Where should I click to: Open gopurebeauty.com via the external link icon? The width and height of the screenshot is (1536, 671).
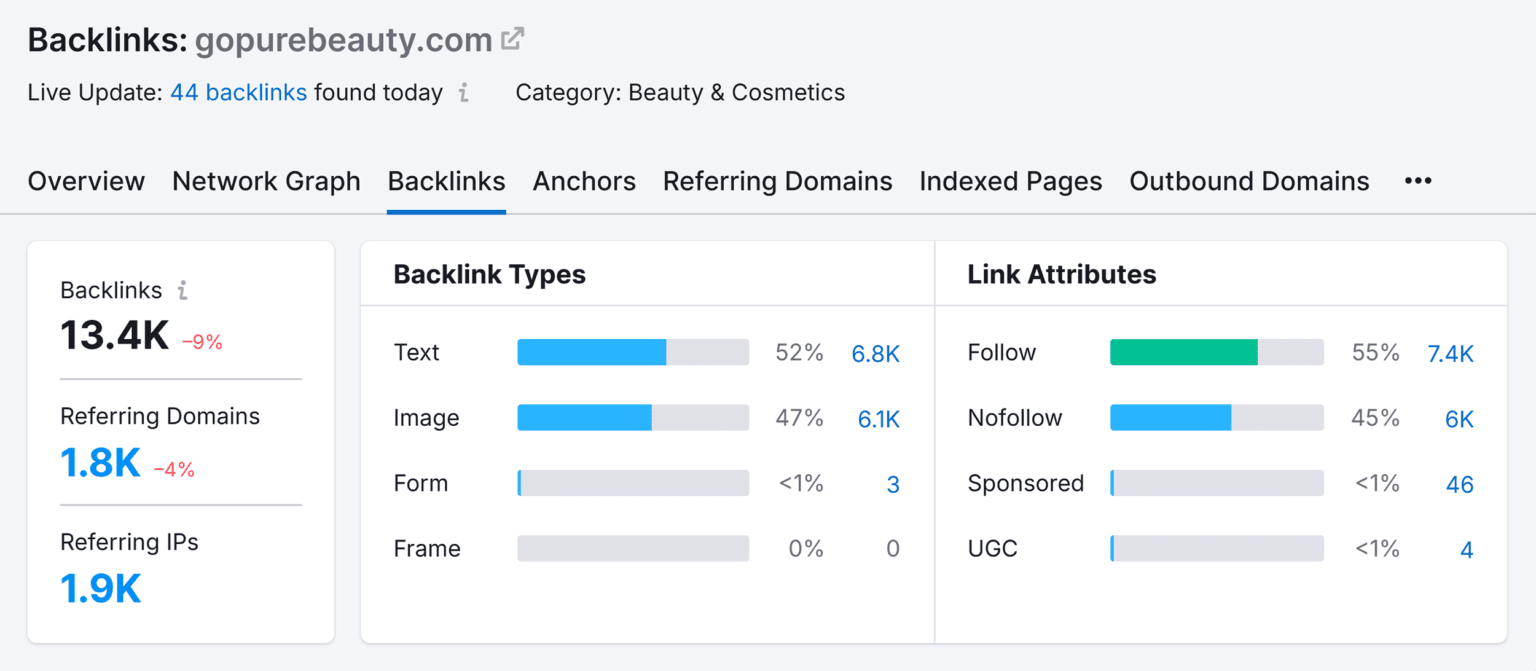click(x=513, y=38)
